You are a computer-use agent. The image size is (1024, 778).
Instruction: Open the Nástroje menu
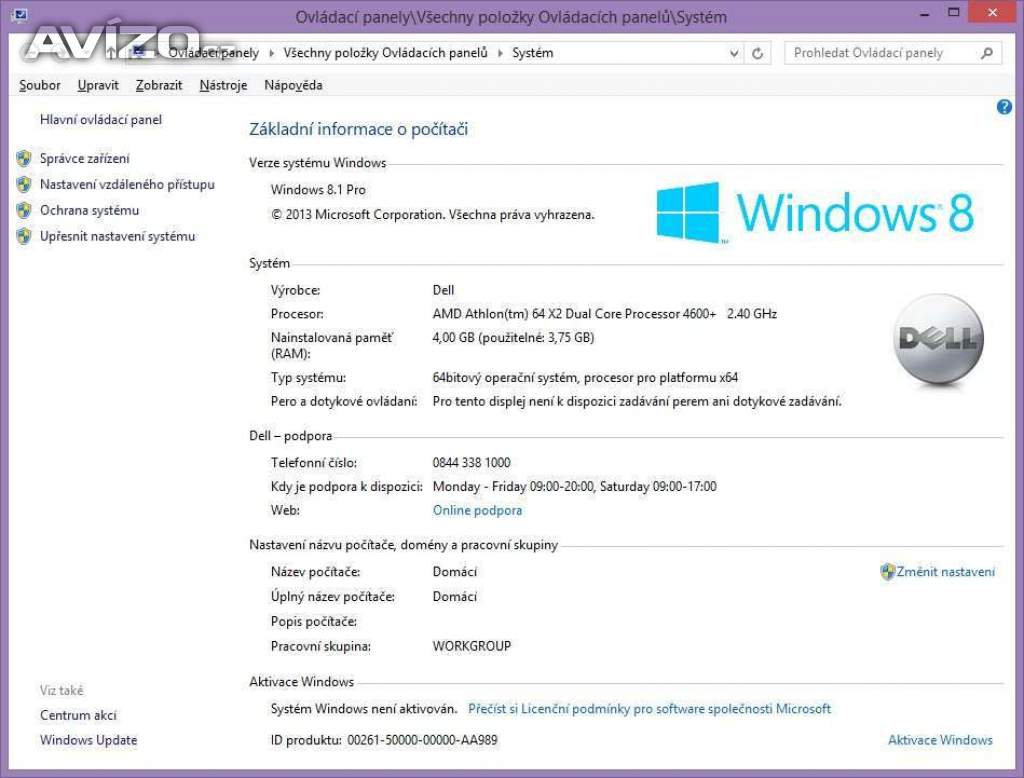tap(223, 85)
